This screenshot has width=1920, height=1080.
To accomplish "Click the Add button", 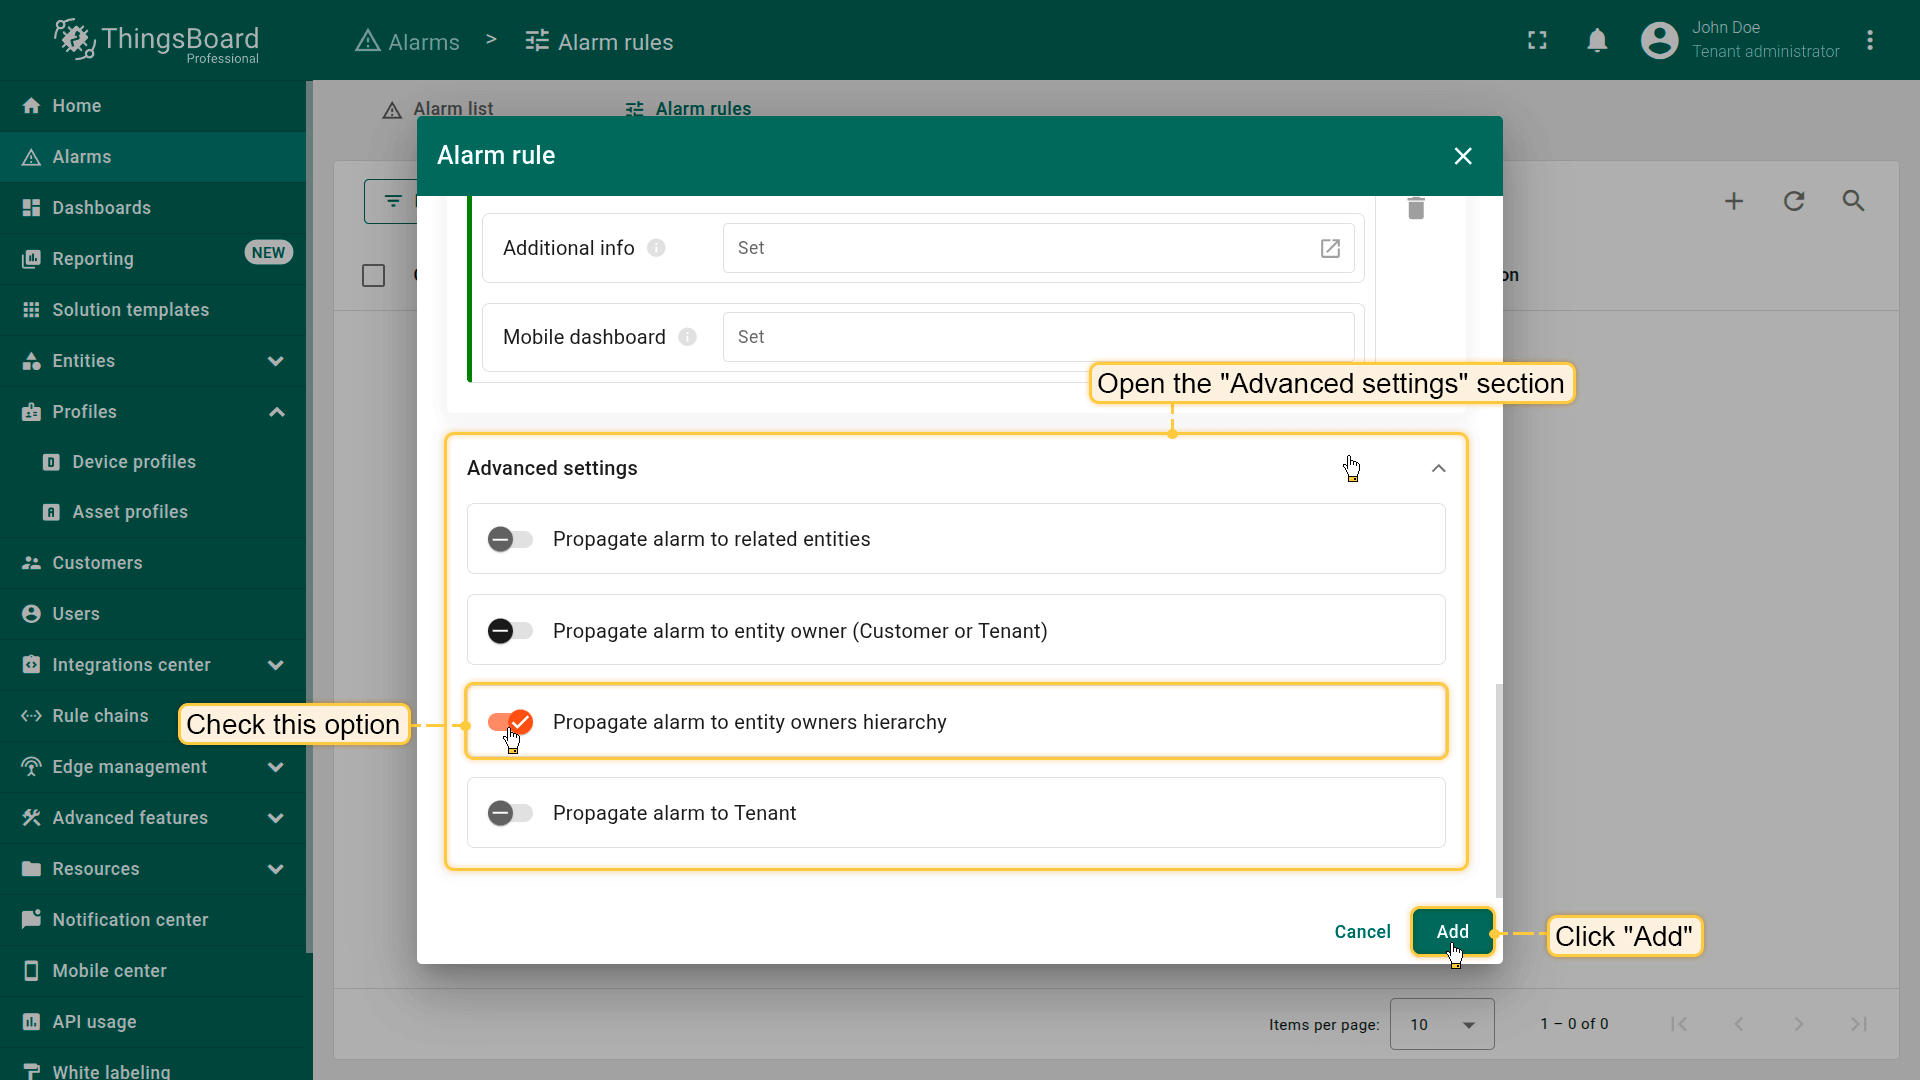I will 1452,932.
